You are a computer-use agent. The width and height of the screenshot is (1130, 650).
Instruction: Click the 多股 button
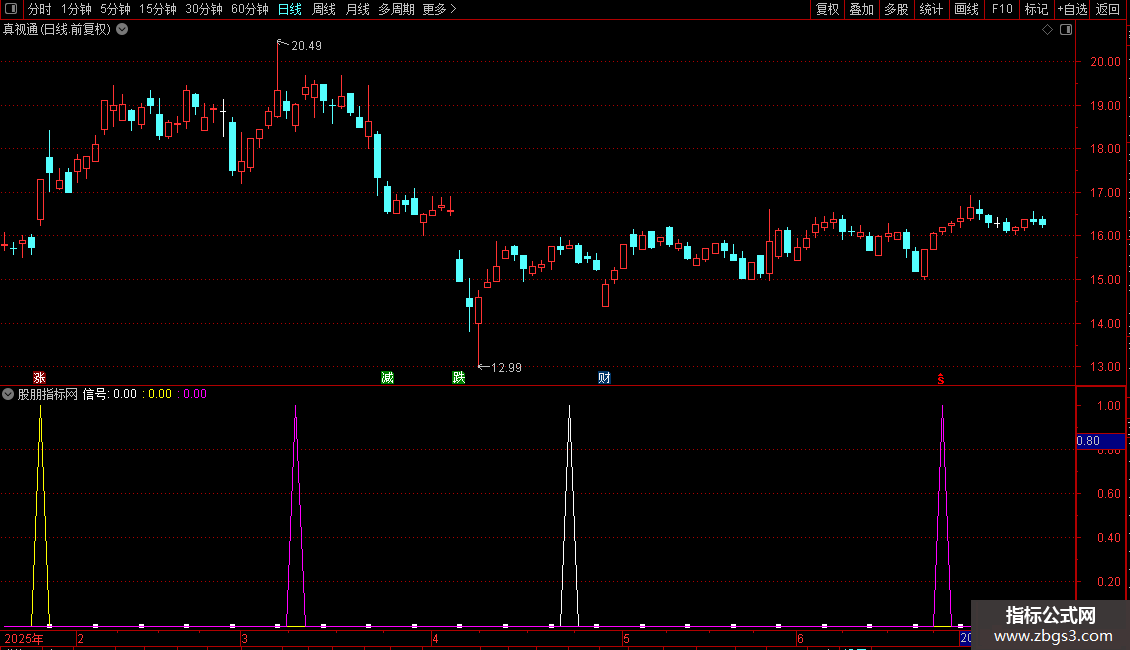897,9
